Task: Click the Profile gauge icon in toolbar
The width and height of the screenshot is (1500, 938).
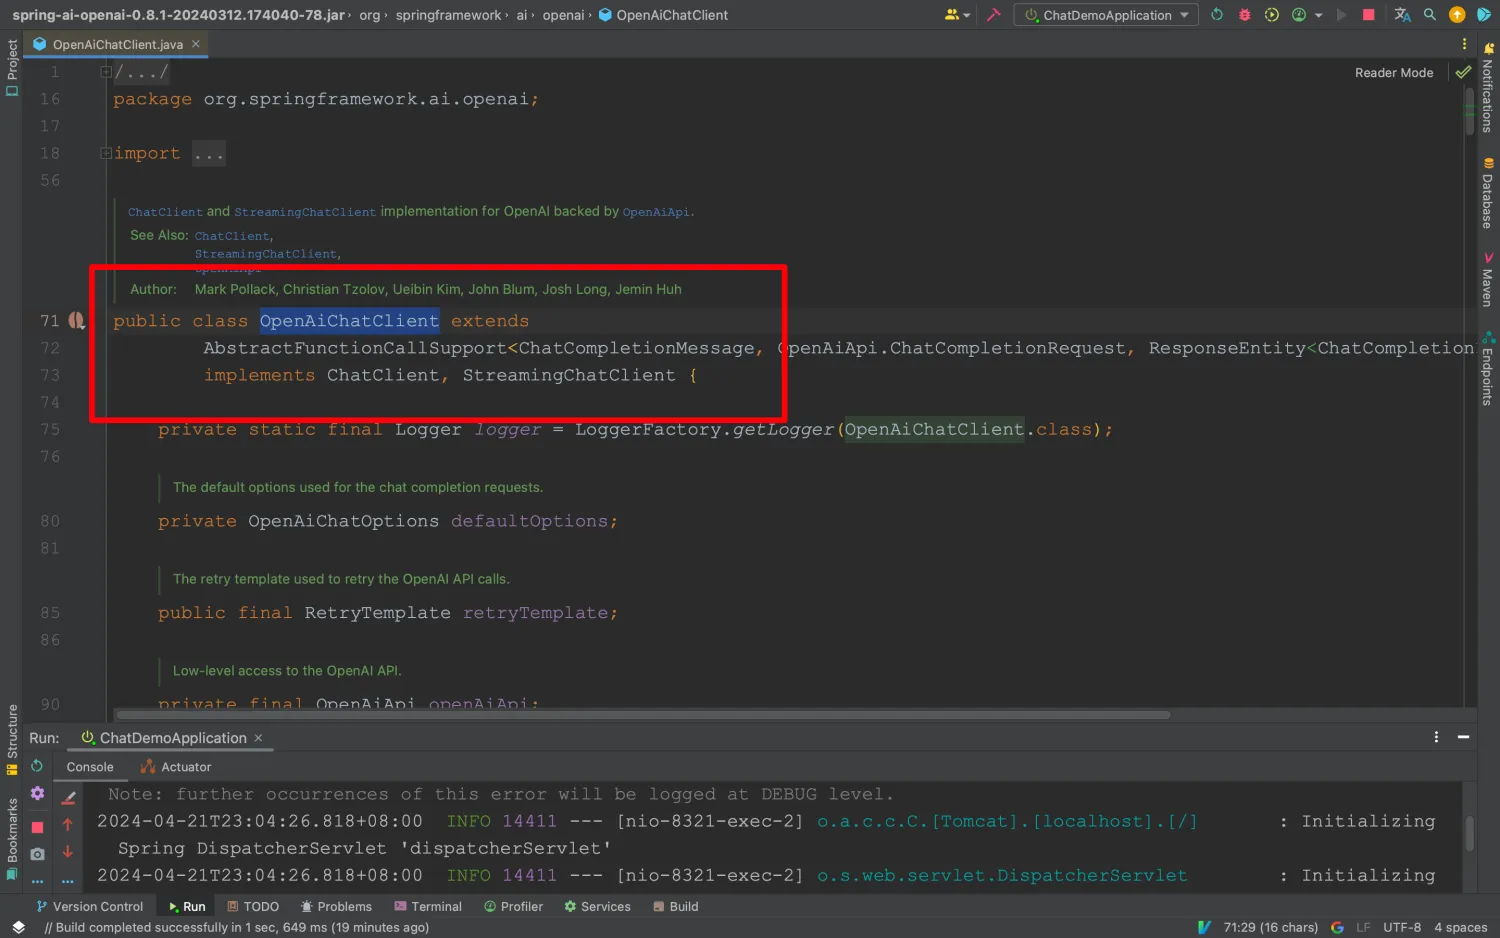Action: tap(1299, 15)
